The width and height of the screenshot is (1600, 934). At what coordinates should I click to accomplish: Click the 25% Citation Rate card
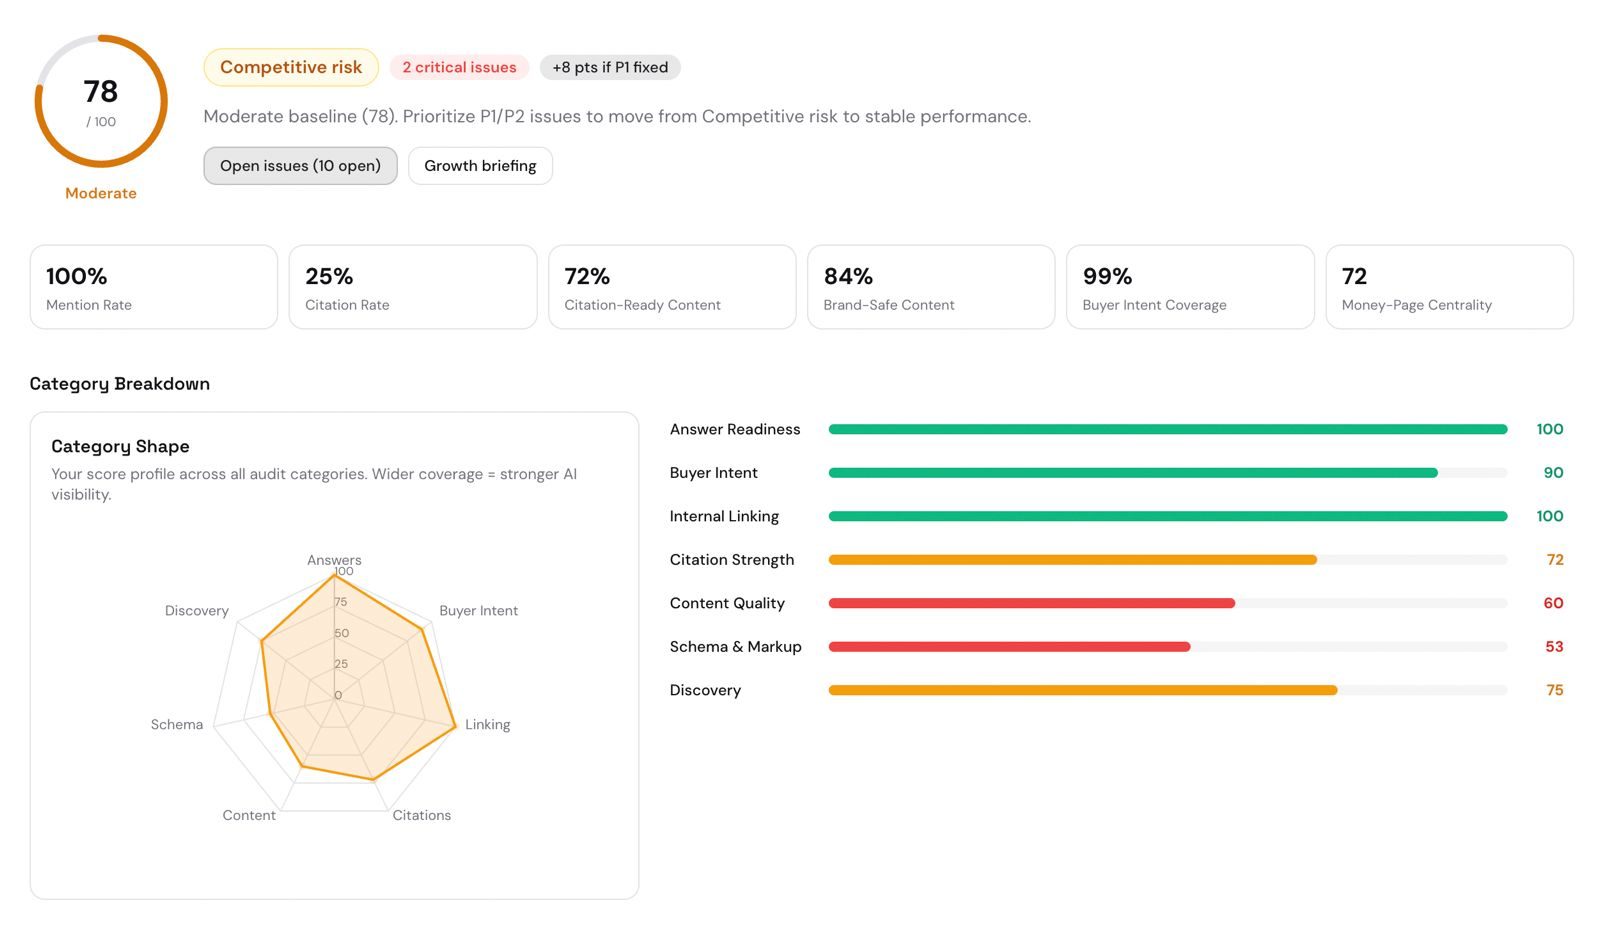tap(412, 287)
